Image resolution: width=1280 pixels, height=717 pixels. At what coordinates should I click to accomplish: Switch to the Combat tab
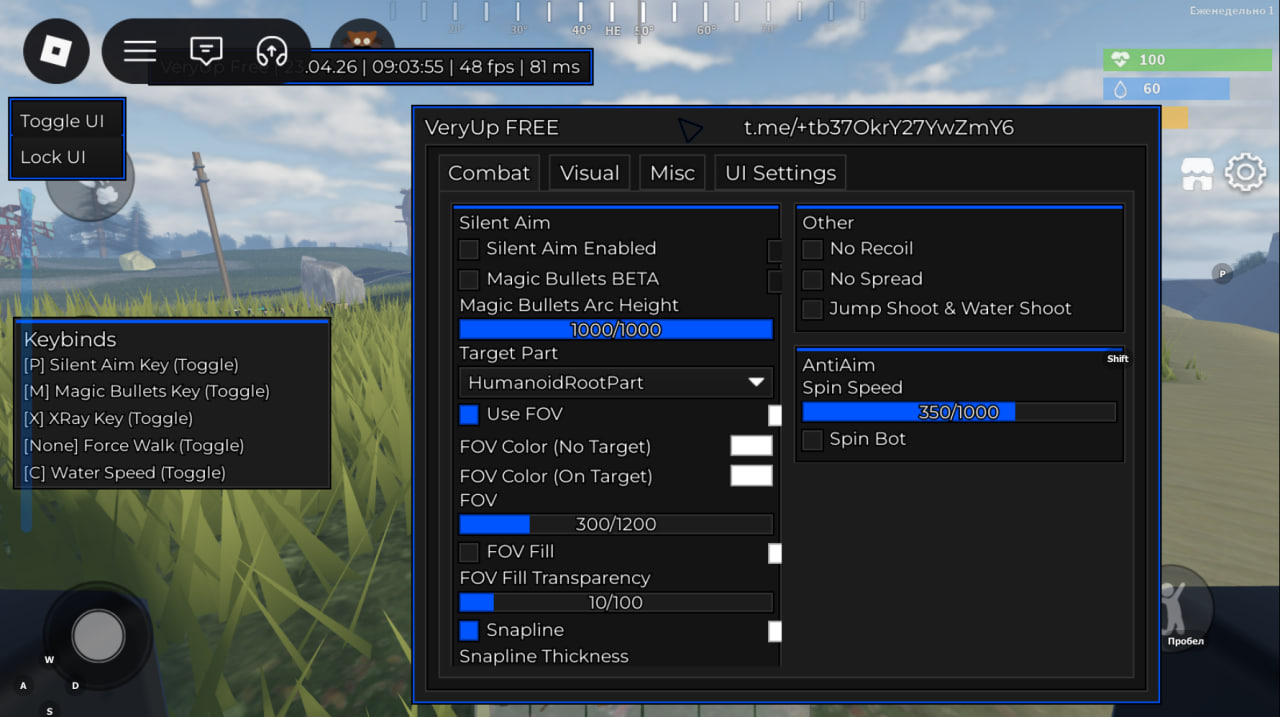[489, 173]
